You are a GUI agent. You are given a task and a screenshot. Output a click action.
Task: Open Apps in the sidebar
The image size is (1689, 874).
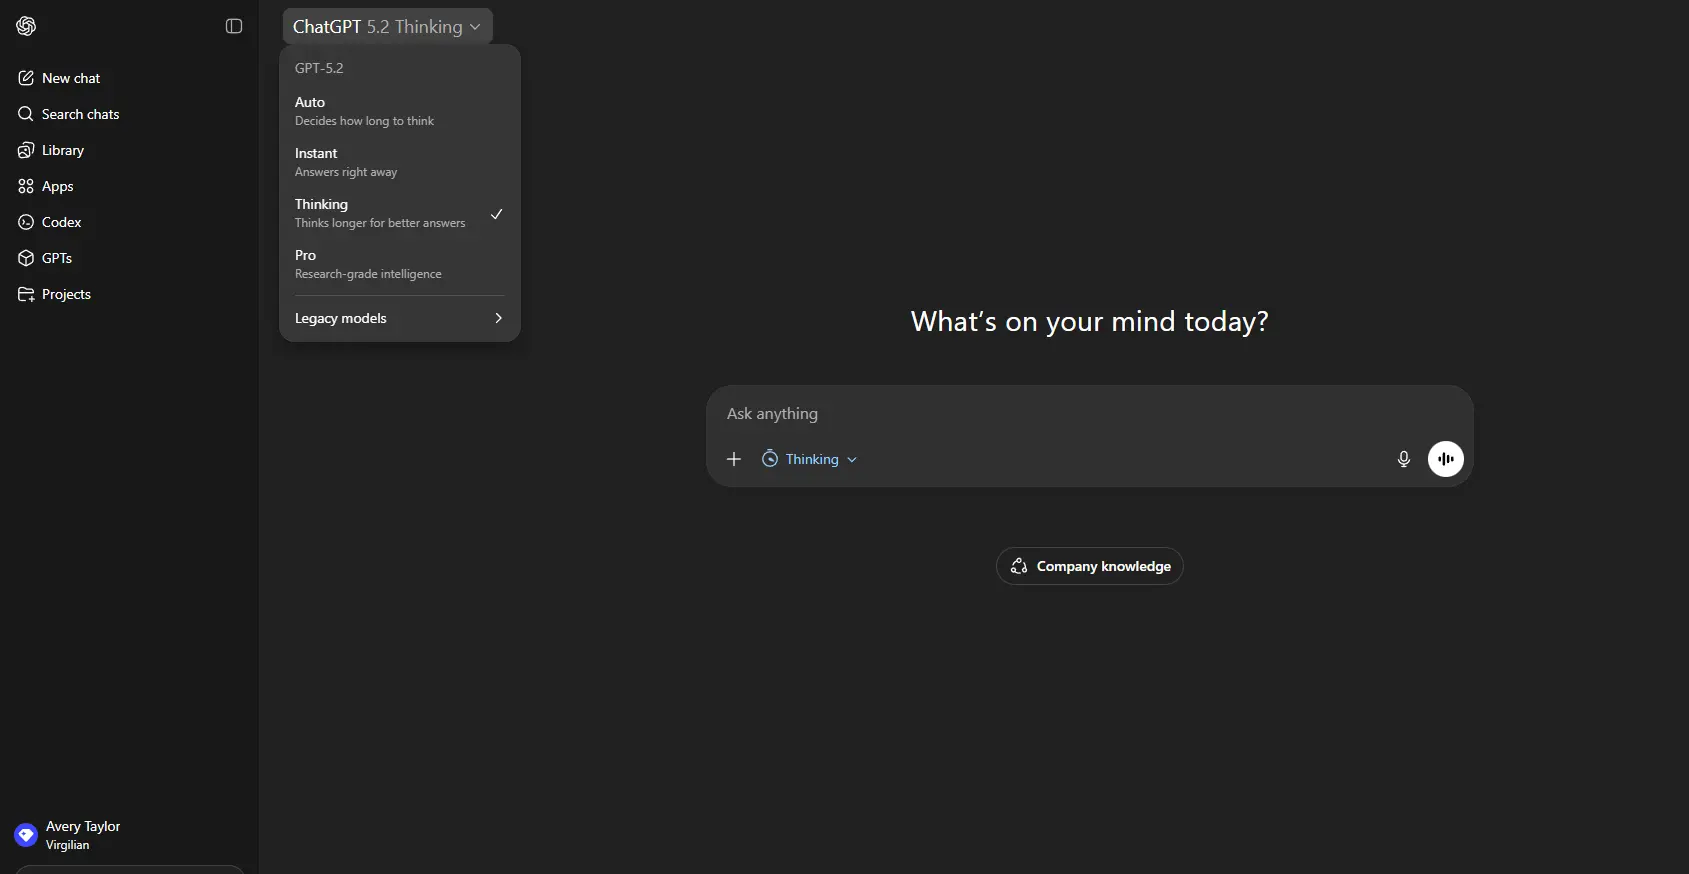pos(130,186)
